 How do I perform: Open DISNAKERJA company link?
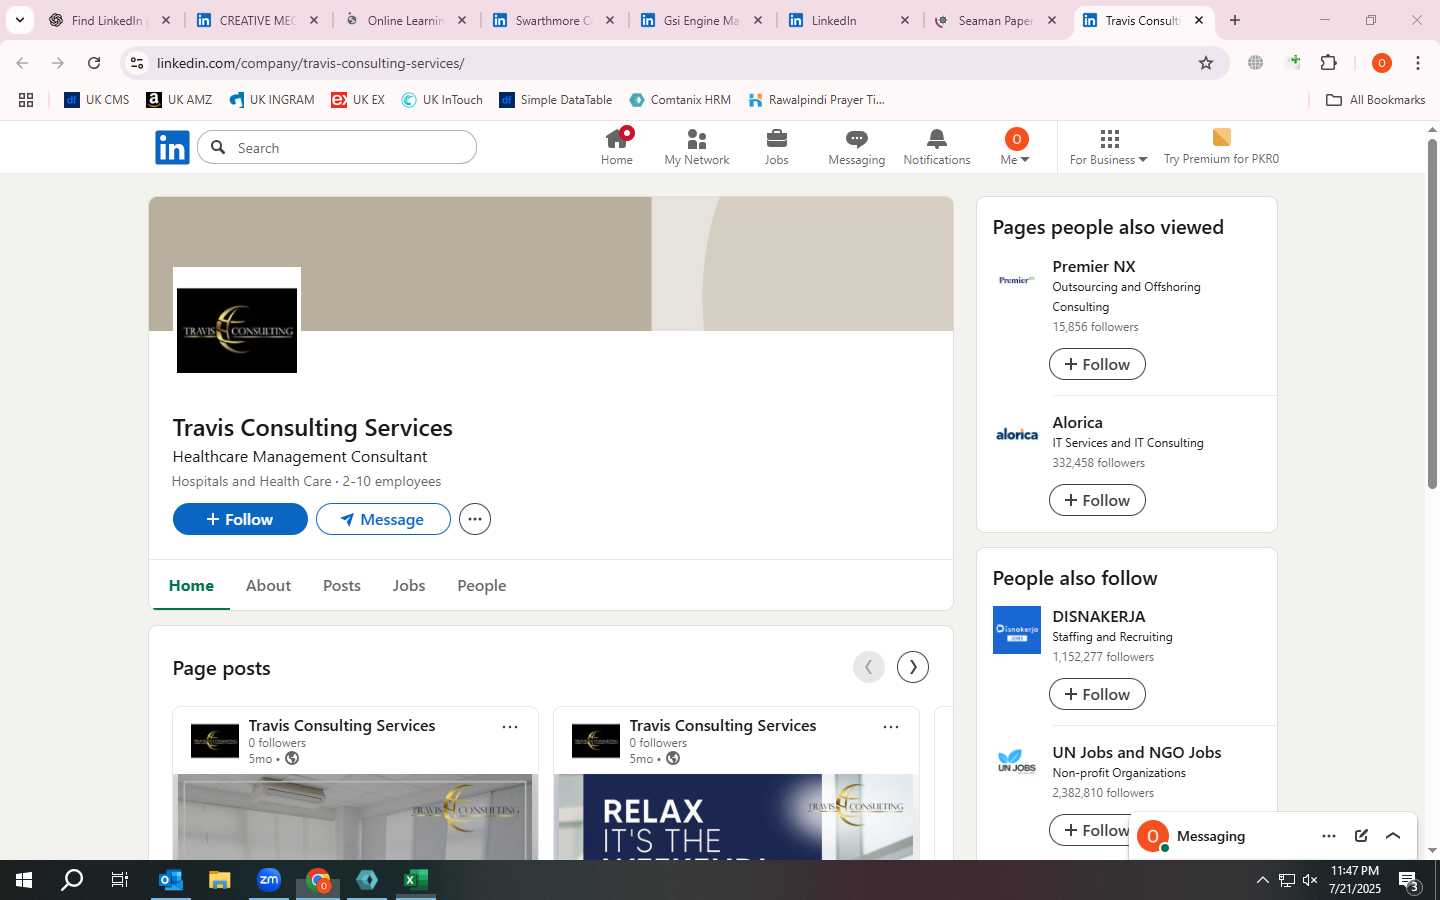(1099, 616)
